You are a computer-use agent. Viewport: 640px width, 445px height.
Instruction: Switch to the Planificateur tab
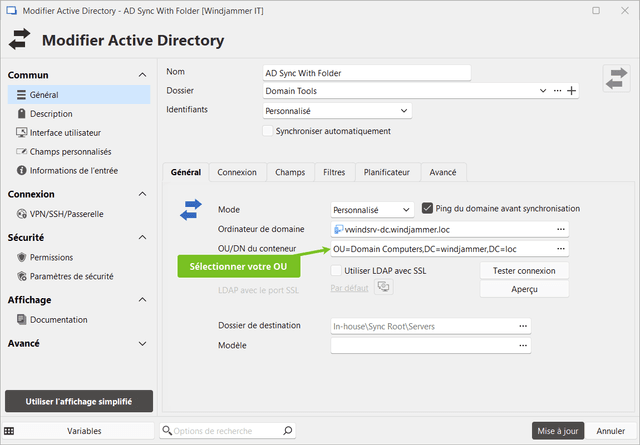pos(387,172)
